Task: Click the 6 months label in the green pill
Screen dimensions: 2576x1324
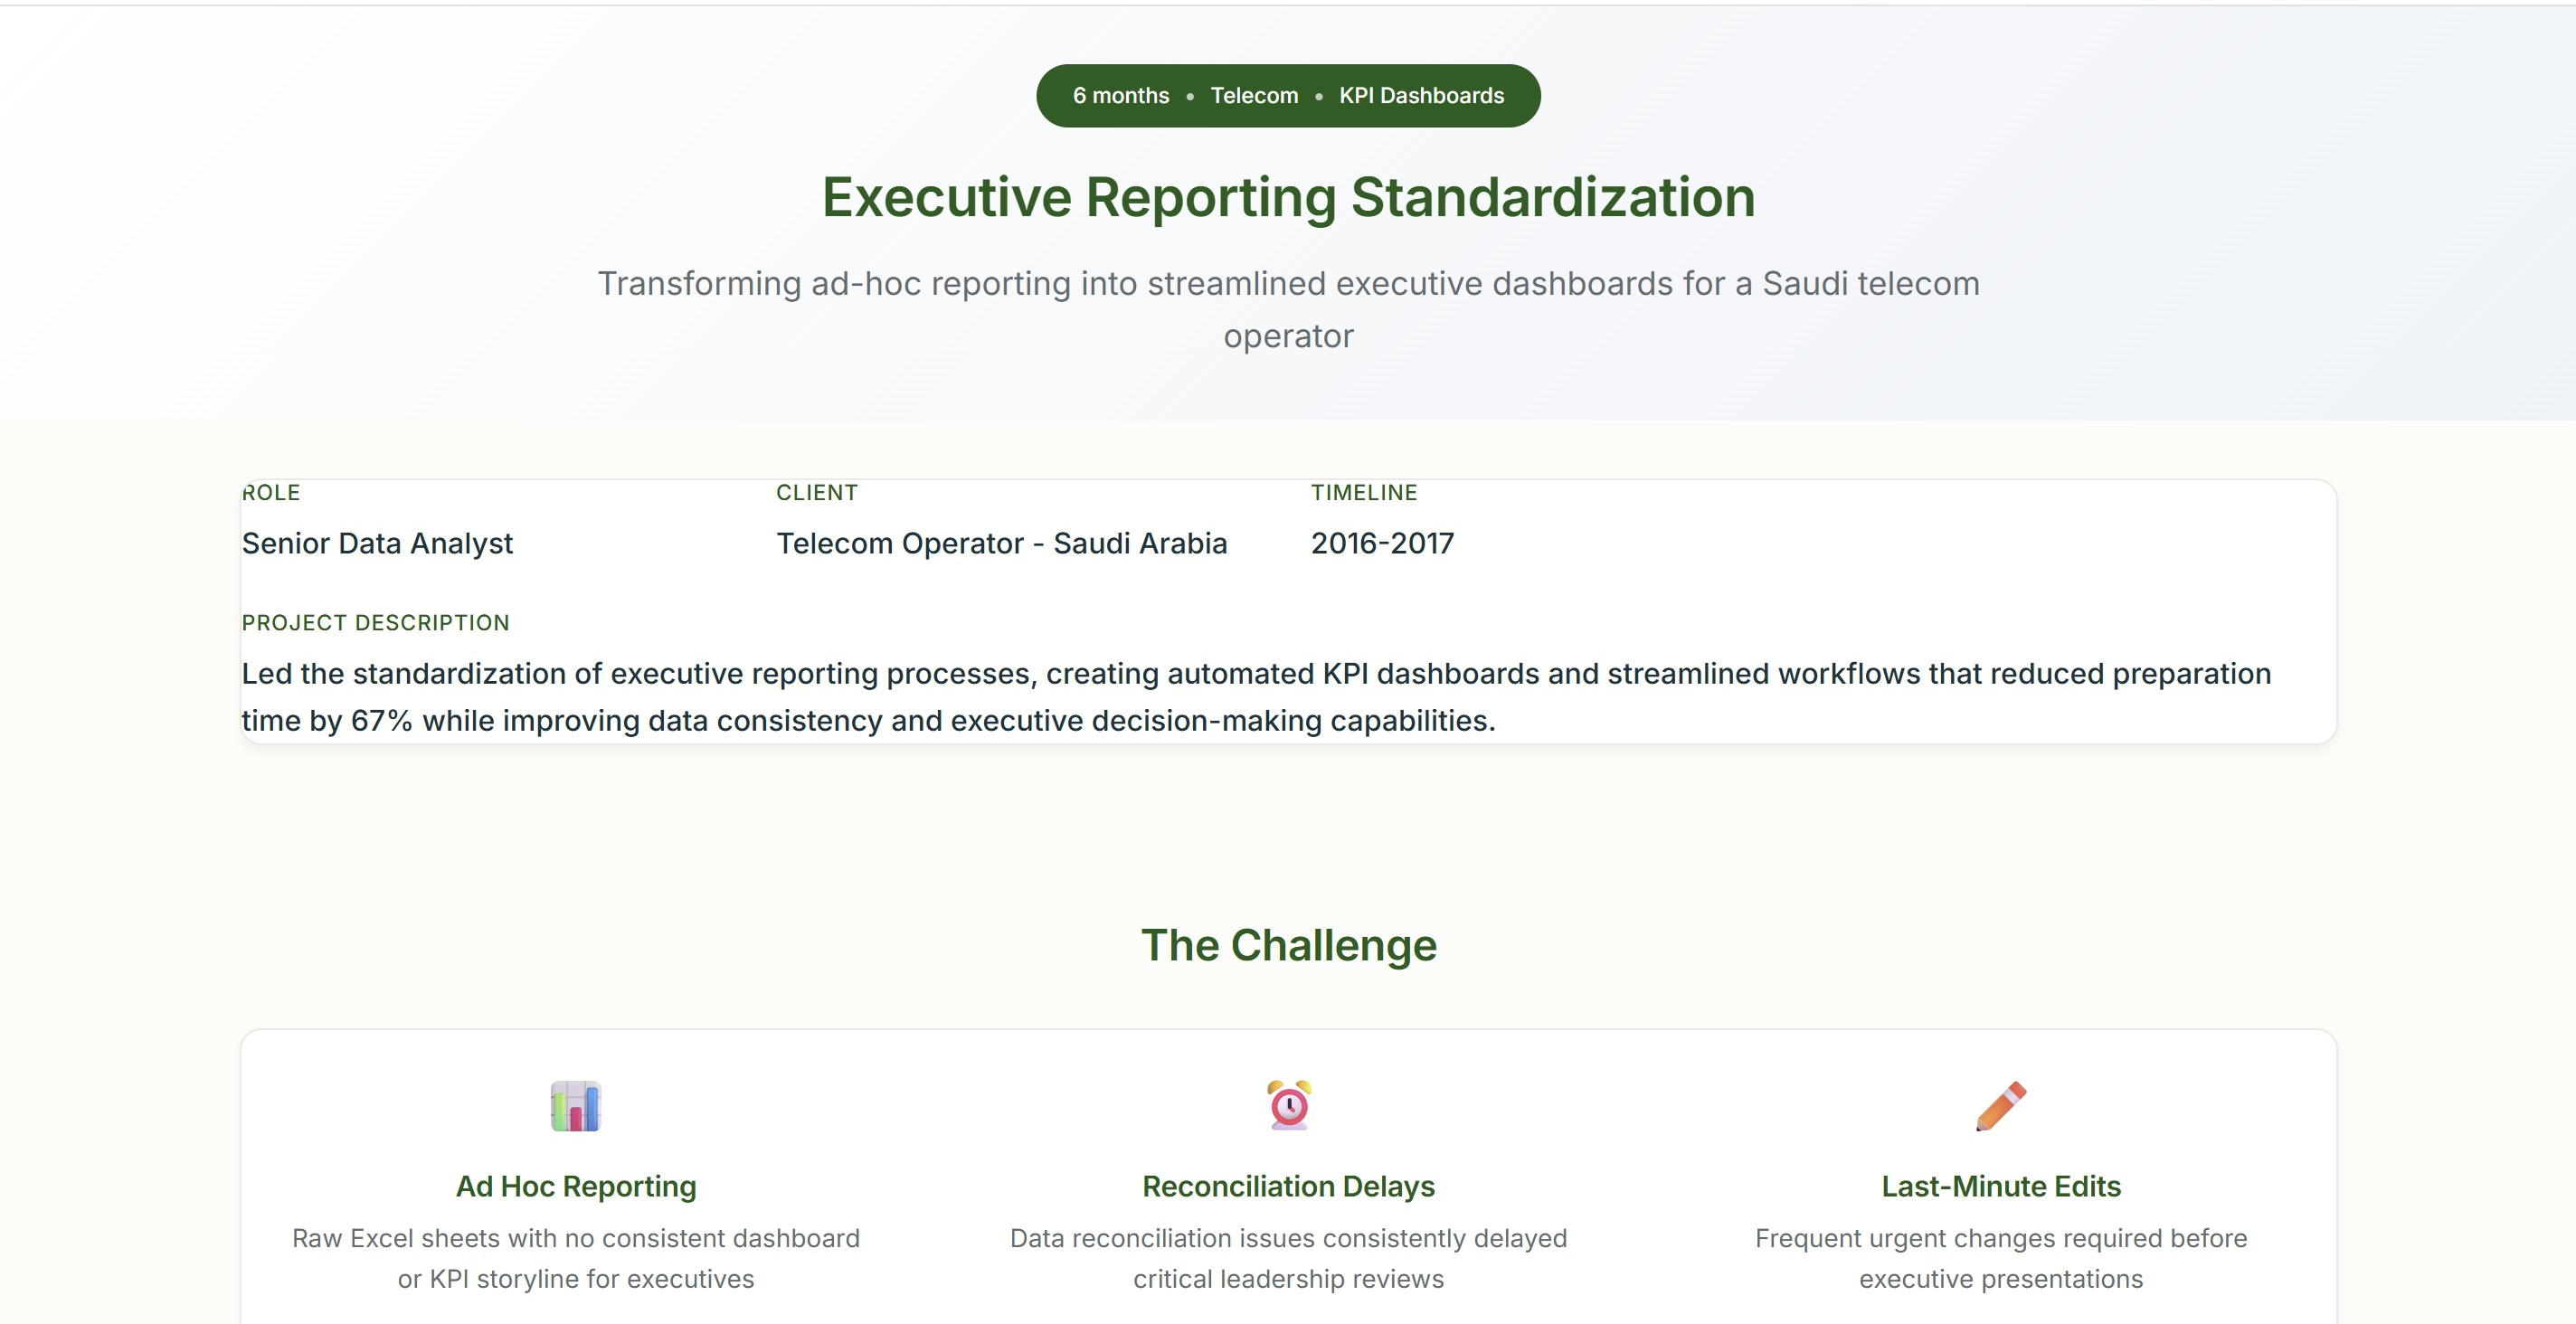Action: (x=1120, y=96)
